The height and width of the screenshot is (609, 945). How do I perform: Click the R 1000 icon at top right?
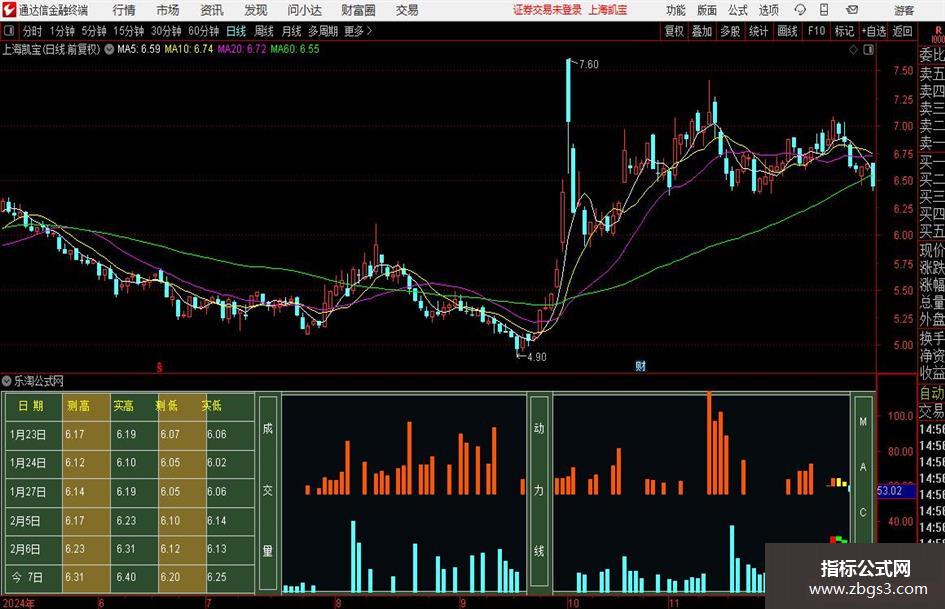tap(938, 34)
